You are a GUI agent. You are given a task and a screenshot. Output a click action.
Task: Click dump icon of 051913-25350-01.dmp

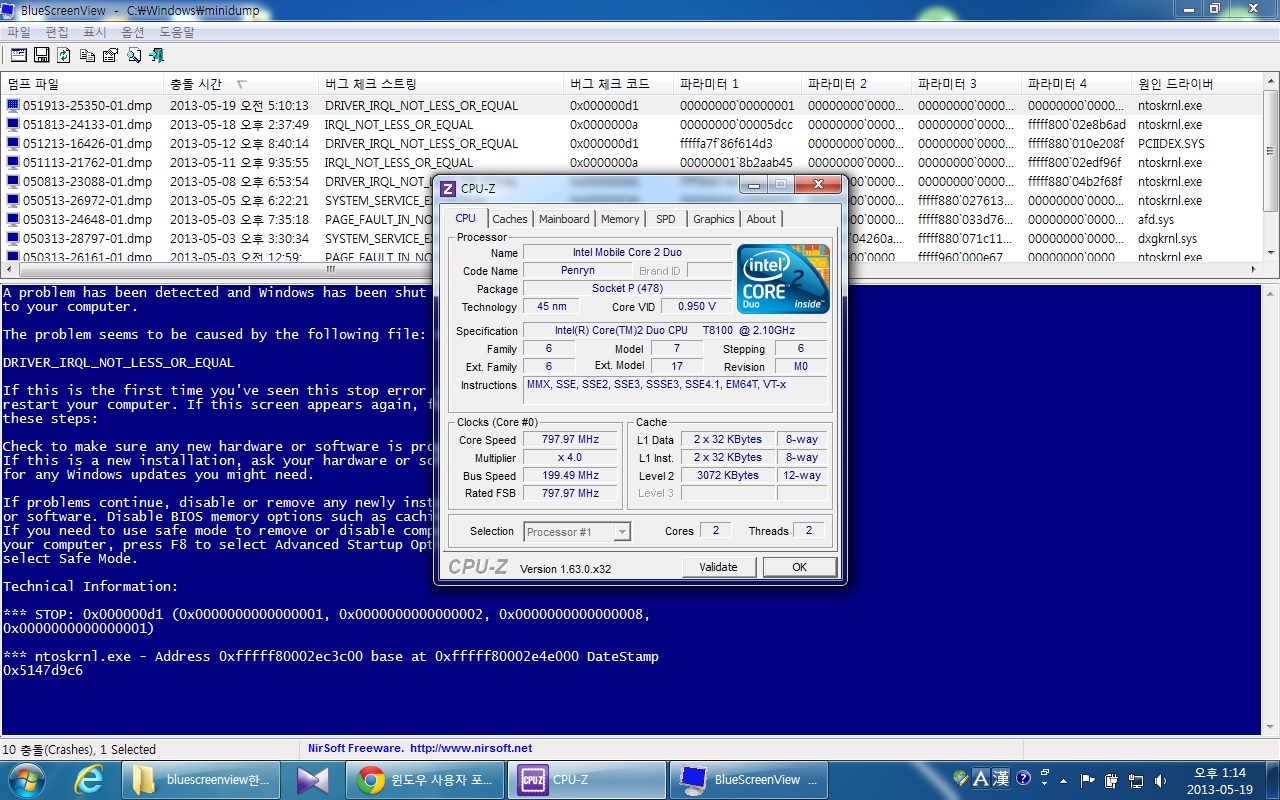pyautogui.click(x=13, y=105)
